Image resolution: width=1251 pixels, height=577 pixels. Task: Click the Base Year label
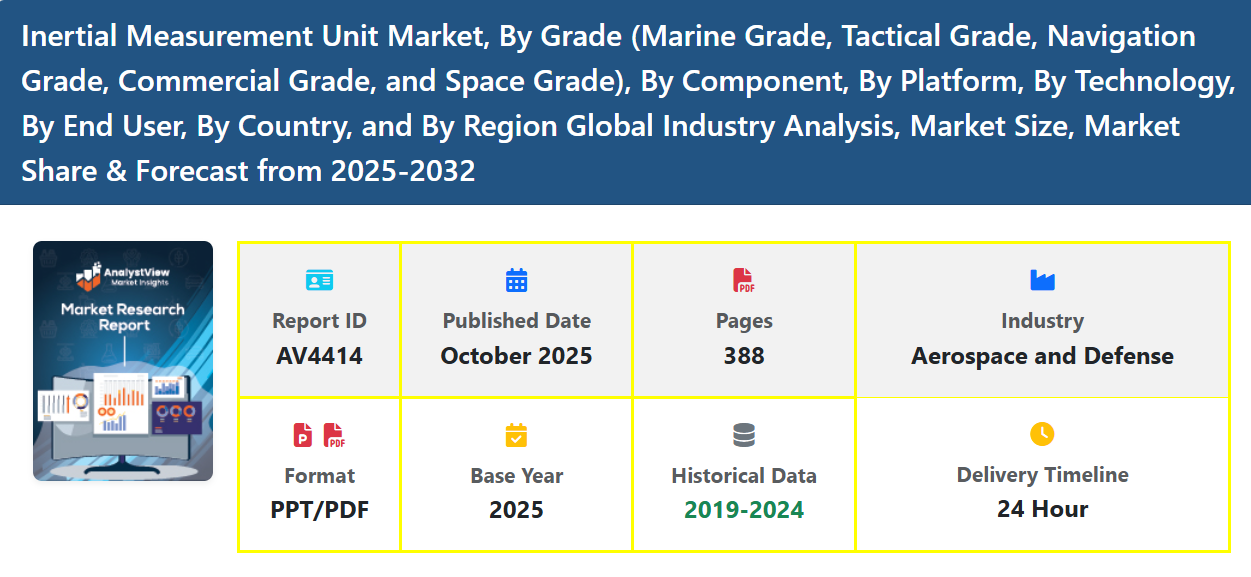[516, 476]
